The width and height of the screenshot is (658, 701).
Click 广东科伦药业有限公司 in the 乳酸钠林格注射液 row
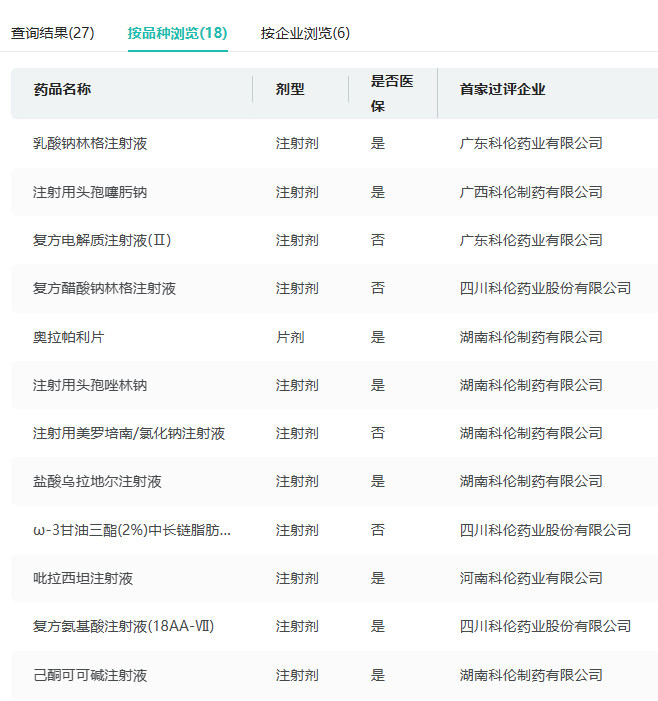click(x=531, y=144)
